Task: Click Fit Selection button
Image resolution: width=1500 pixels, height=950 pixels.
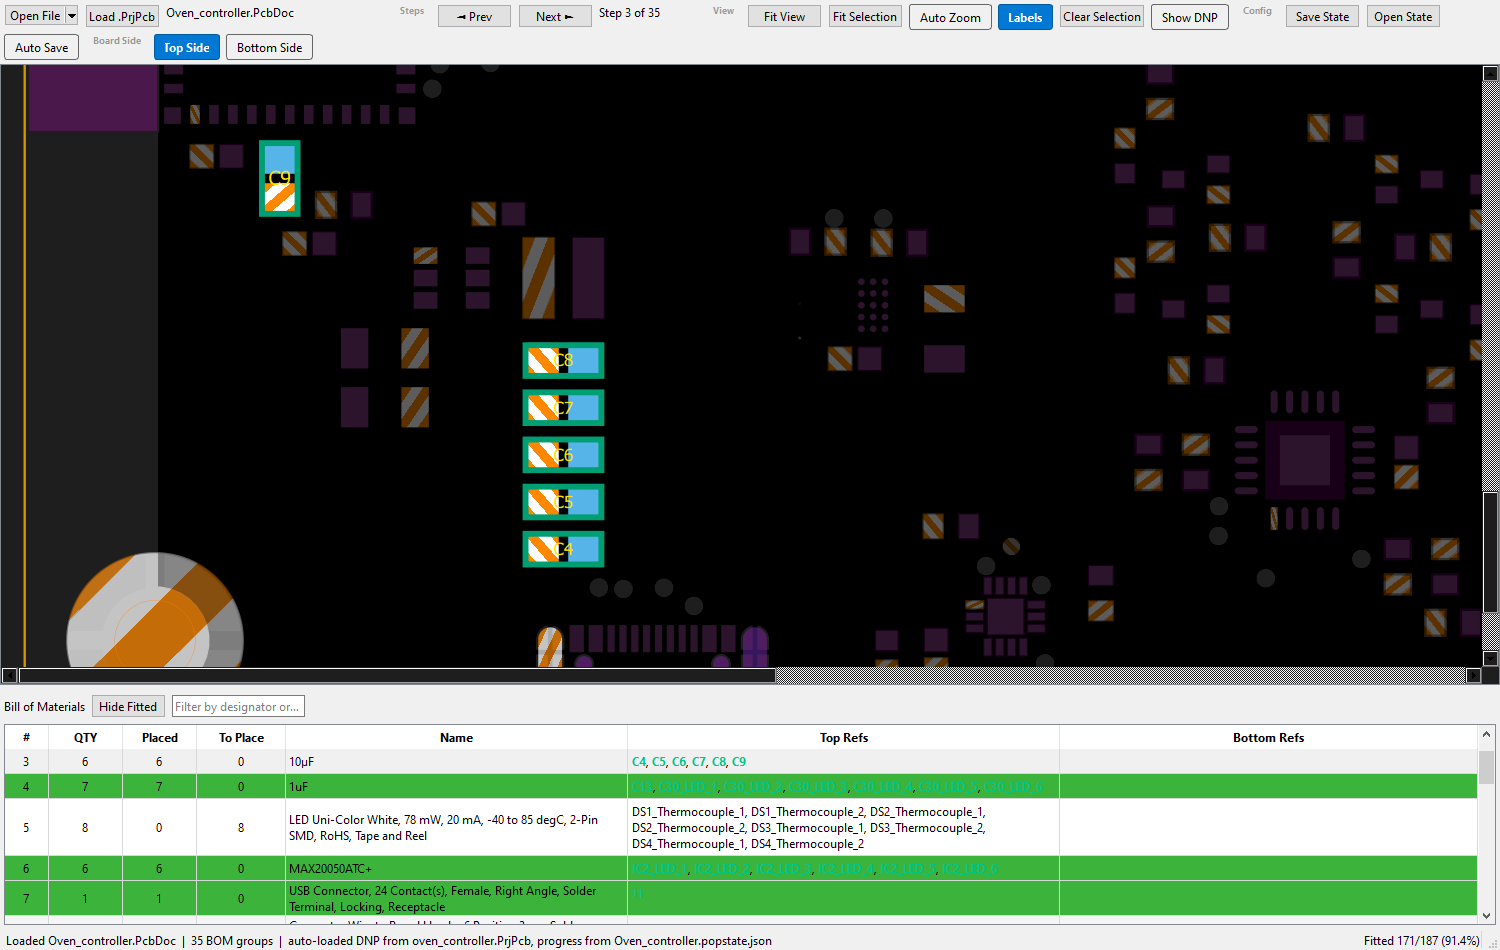Action: pos(865,16)
